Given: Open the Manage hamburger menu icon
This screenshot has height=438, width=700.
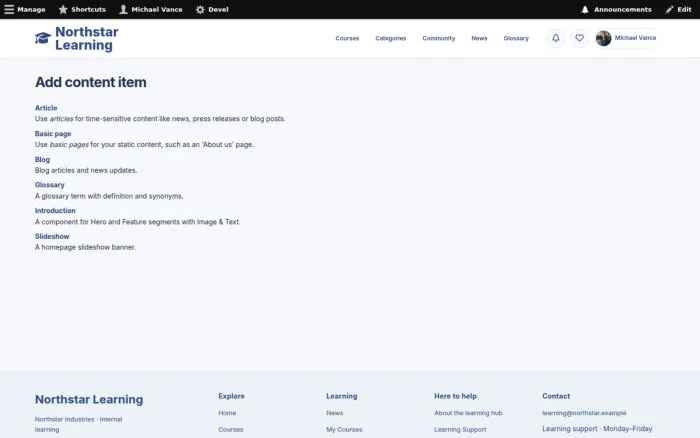Looking at the screenshot, I should point(9,9).
